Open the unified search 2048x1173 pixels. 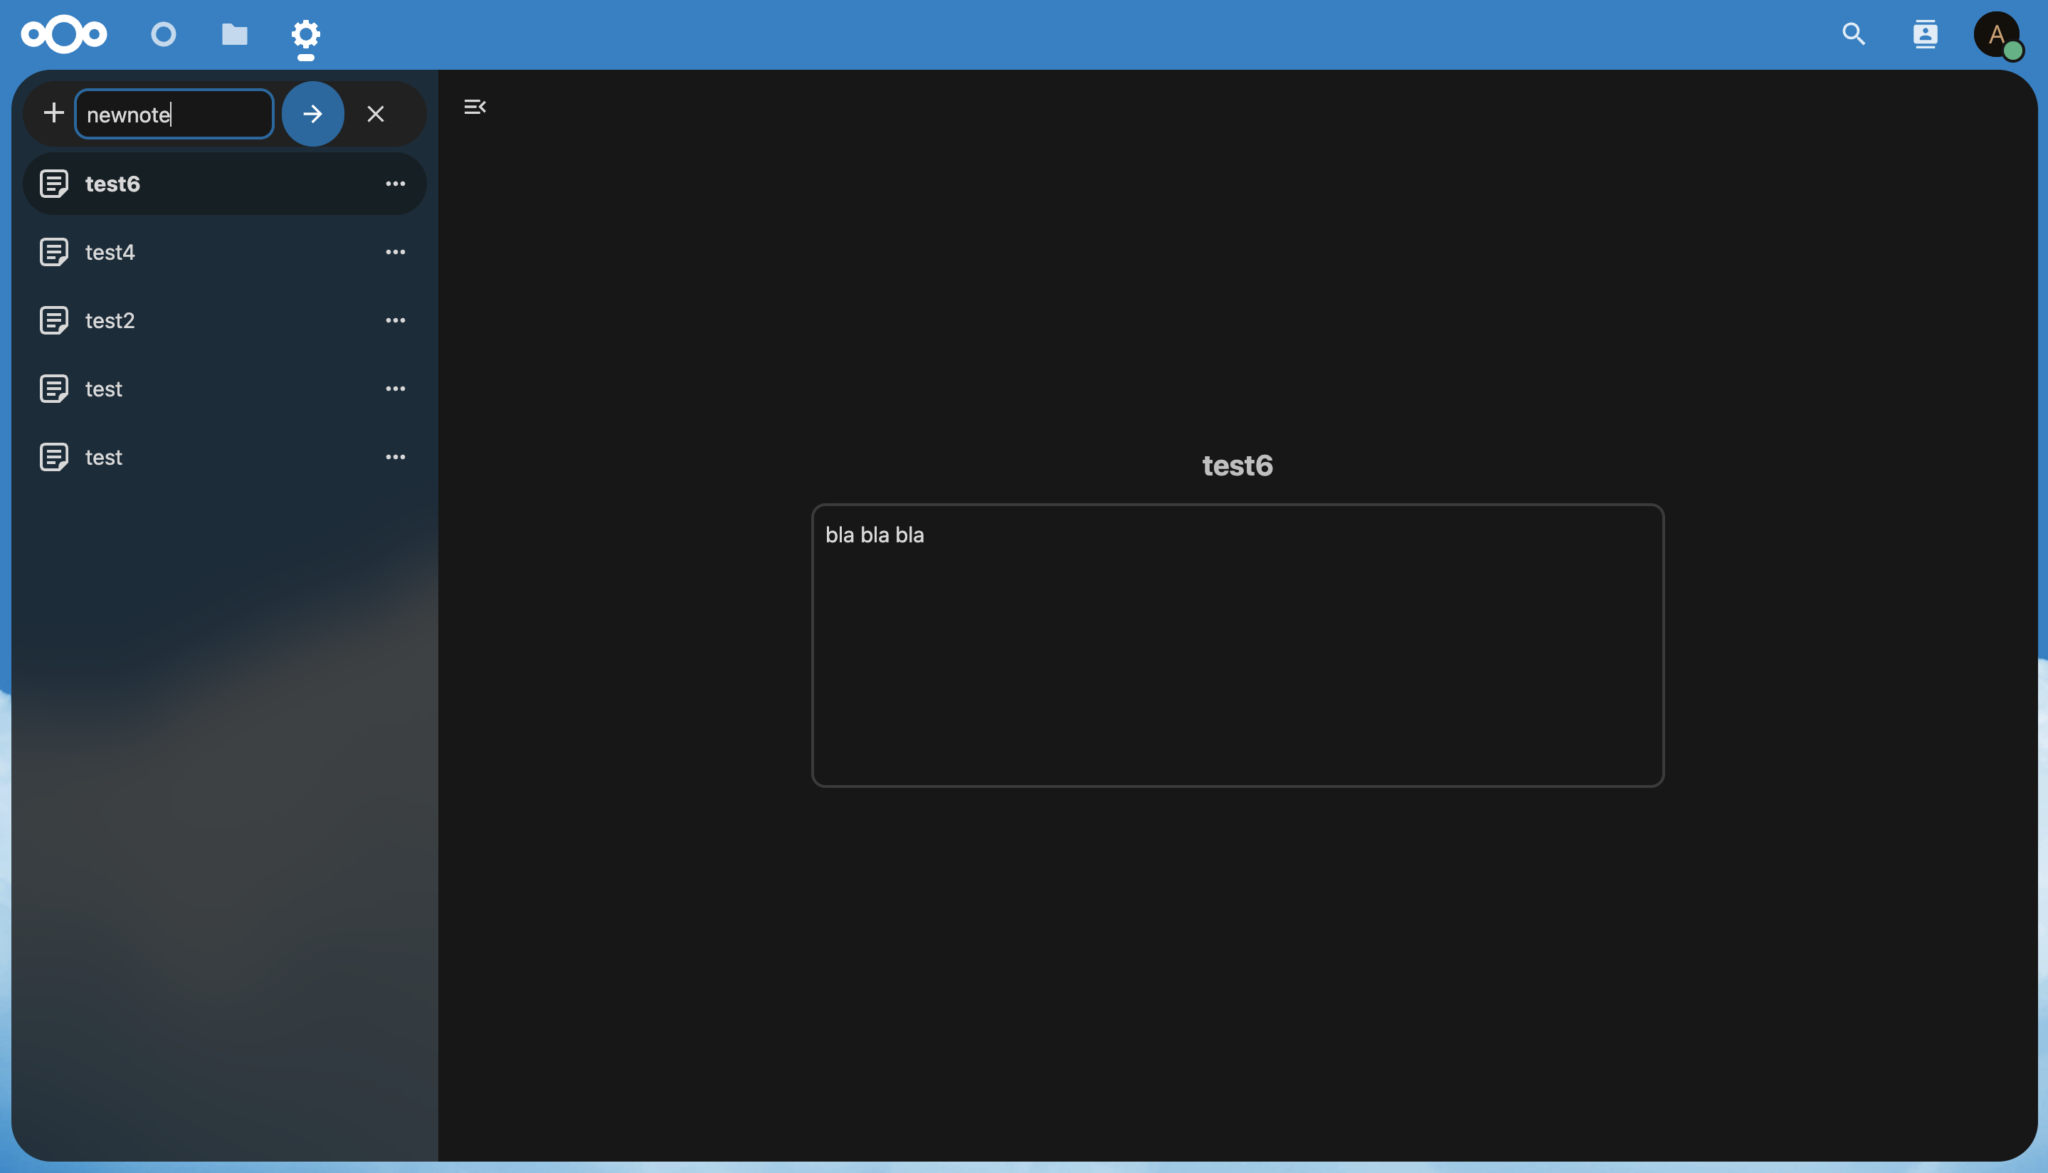[x=1854, y=34]
